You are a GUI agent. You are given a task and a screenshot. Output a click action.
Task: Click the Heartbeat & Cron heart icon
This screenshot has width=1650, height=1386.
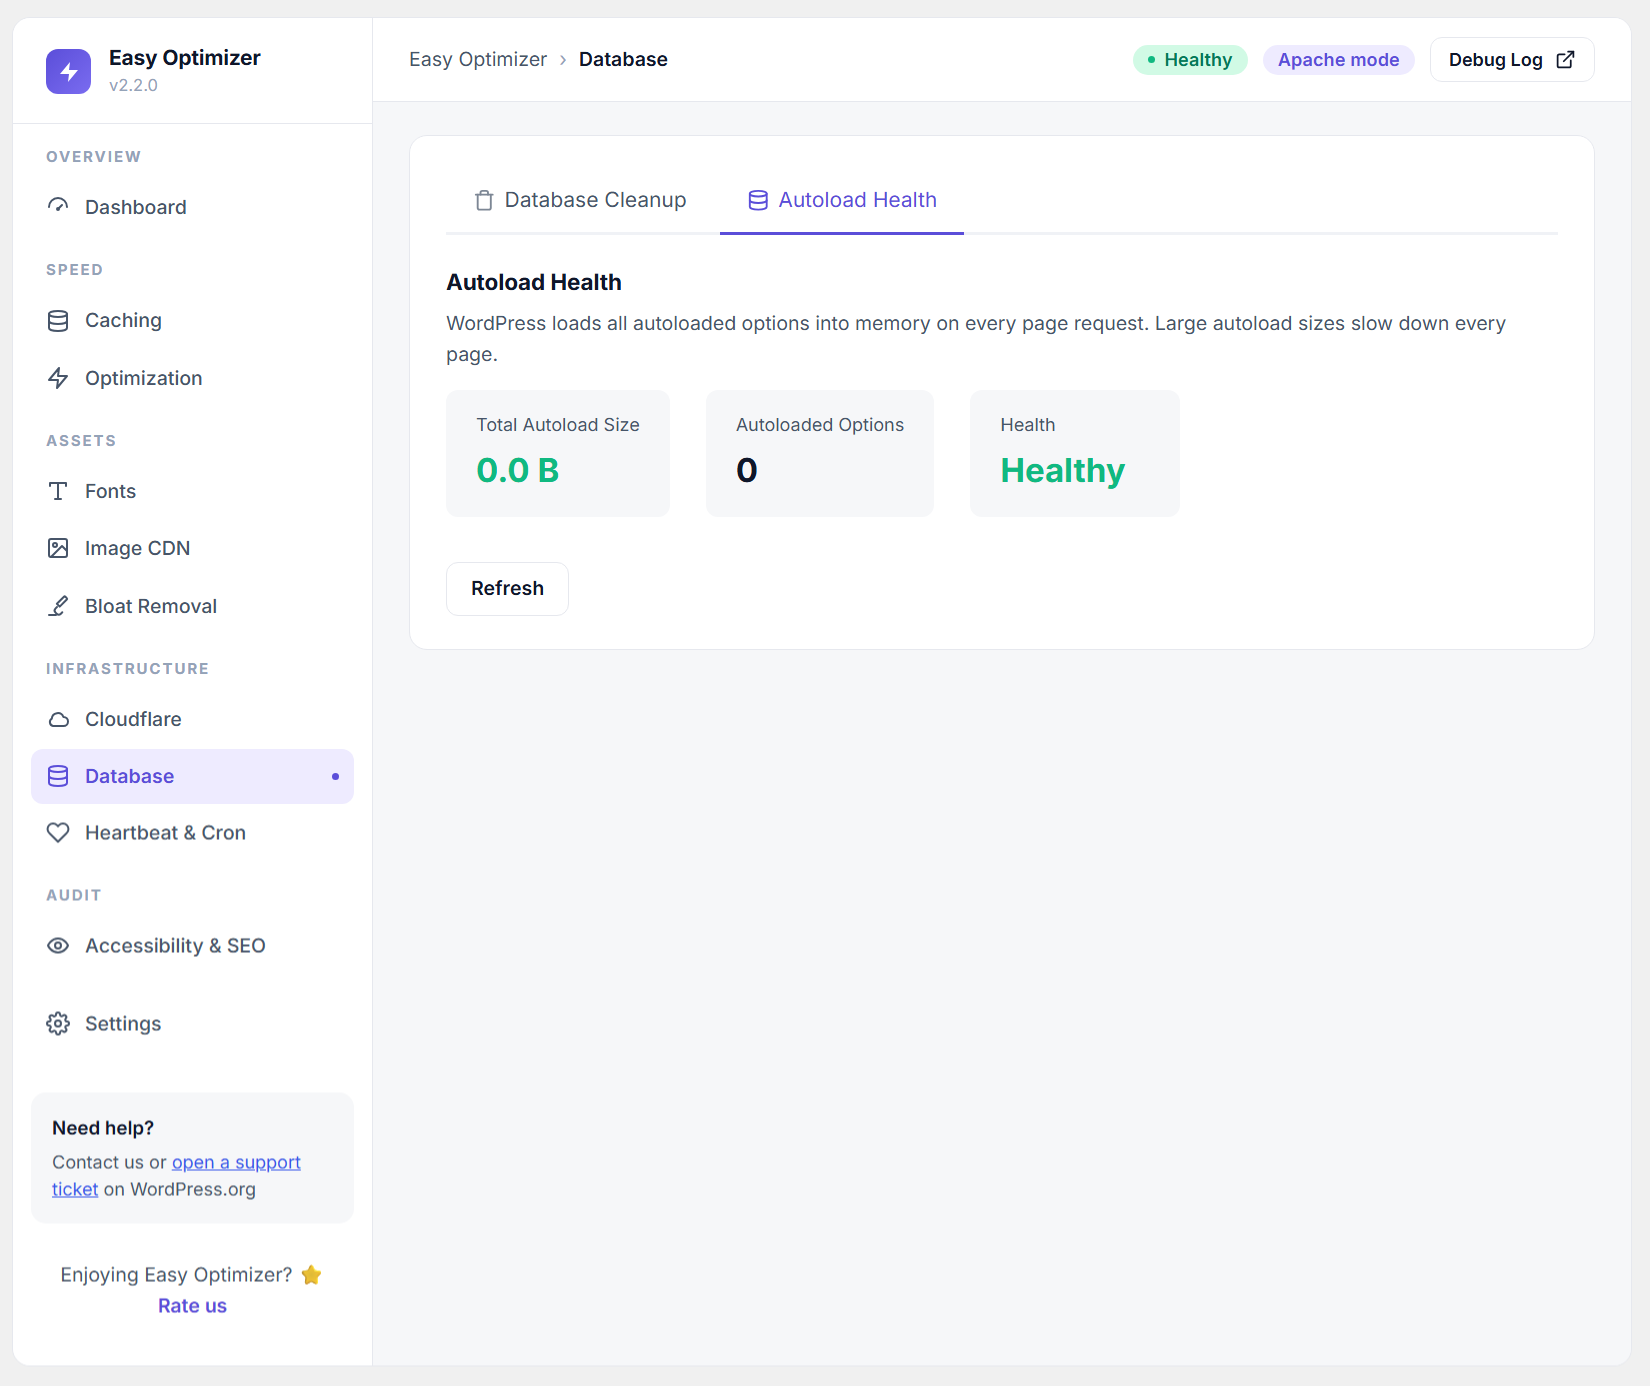coord(58,833)
